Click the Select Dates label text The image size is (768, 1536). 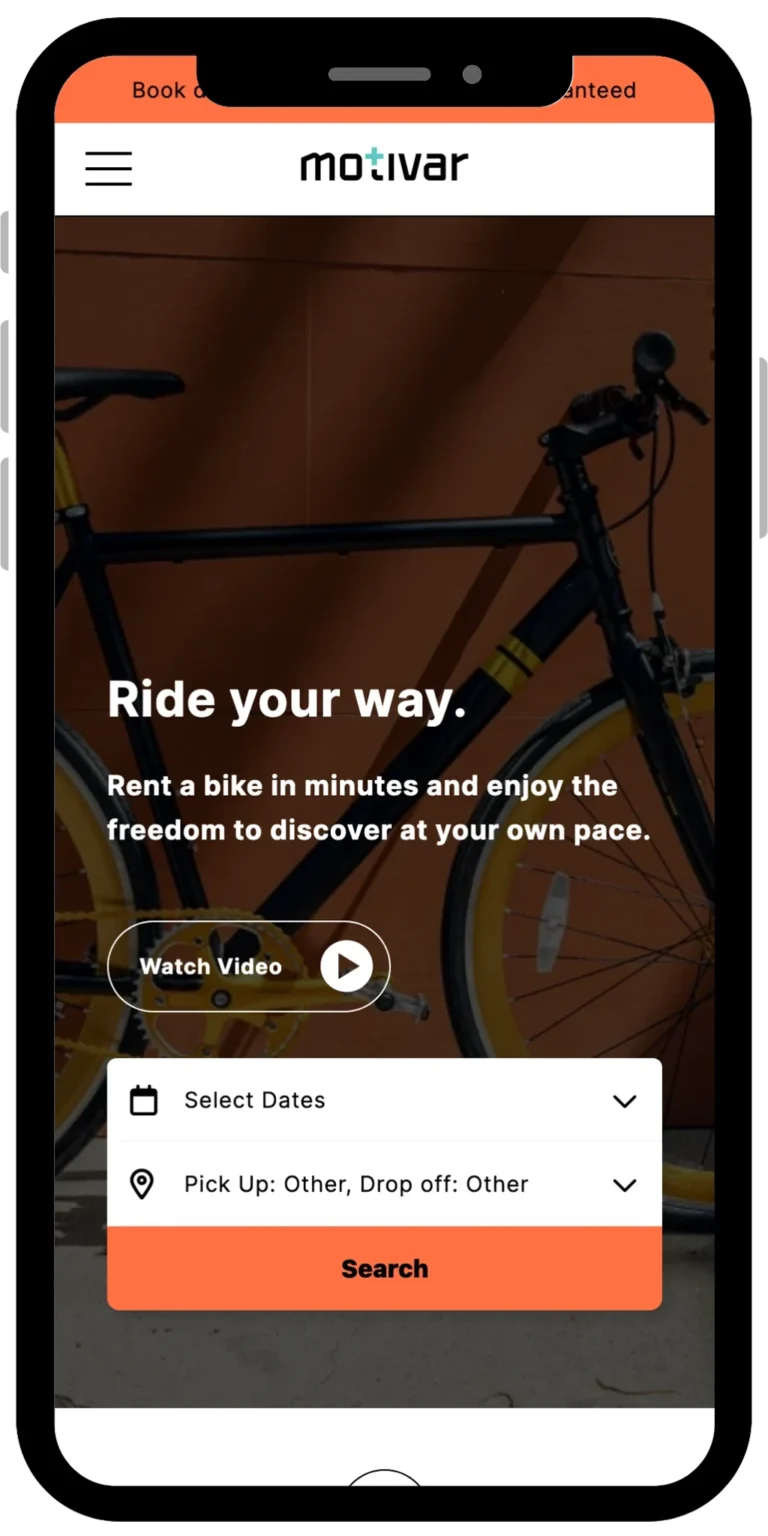pos(255,1100)
